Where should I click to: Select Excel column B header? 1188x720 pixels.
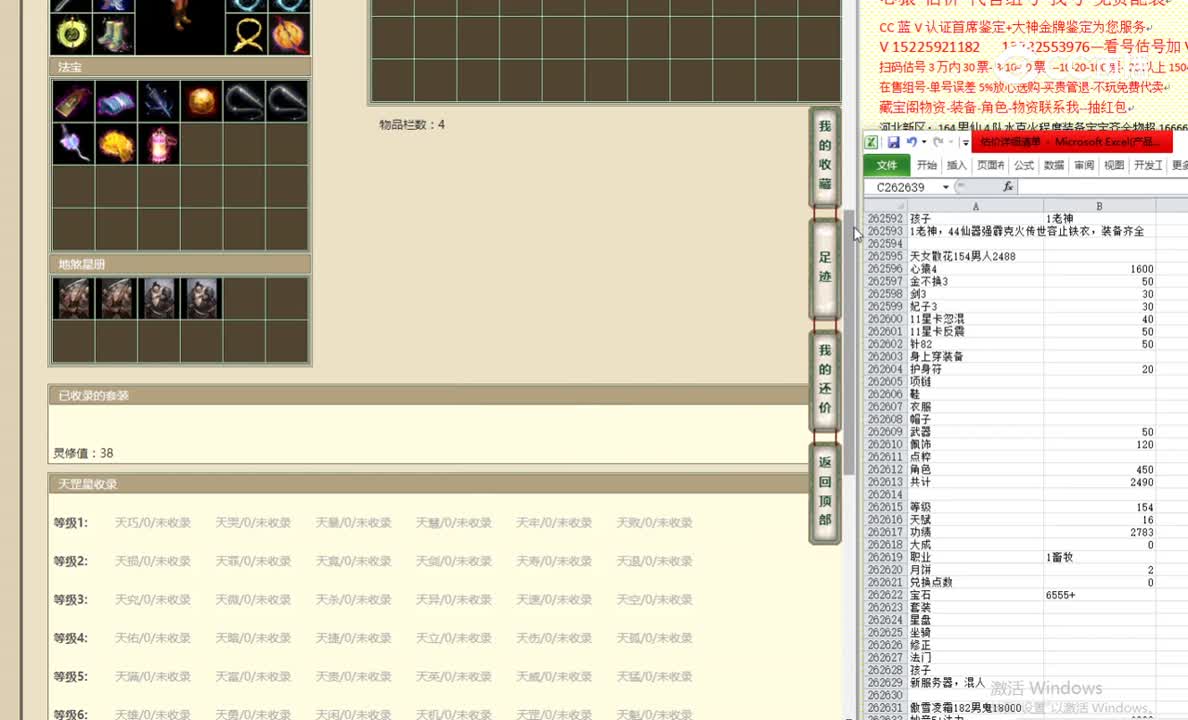[1099, 206]
